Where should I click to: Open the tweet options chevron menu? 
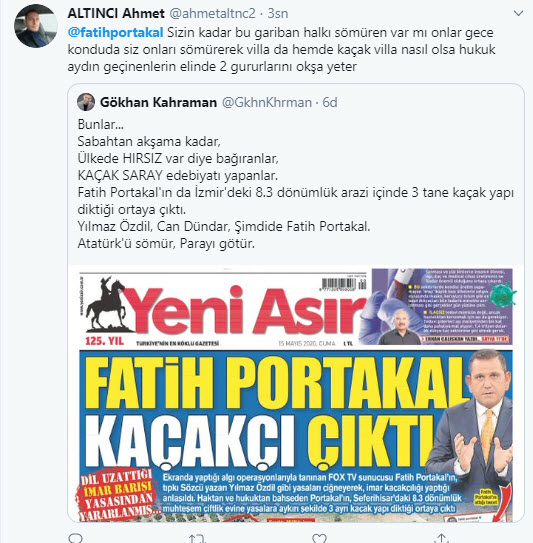518,14
